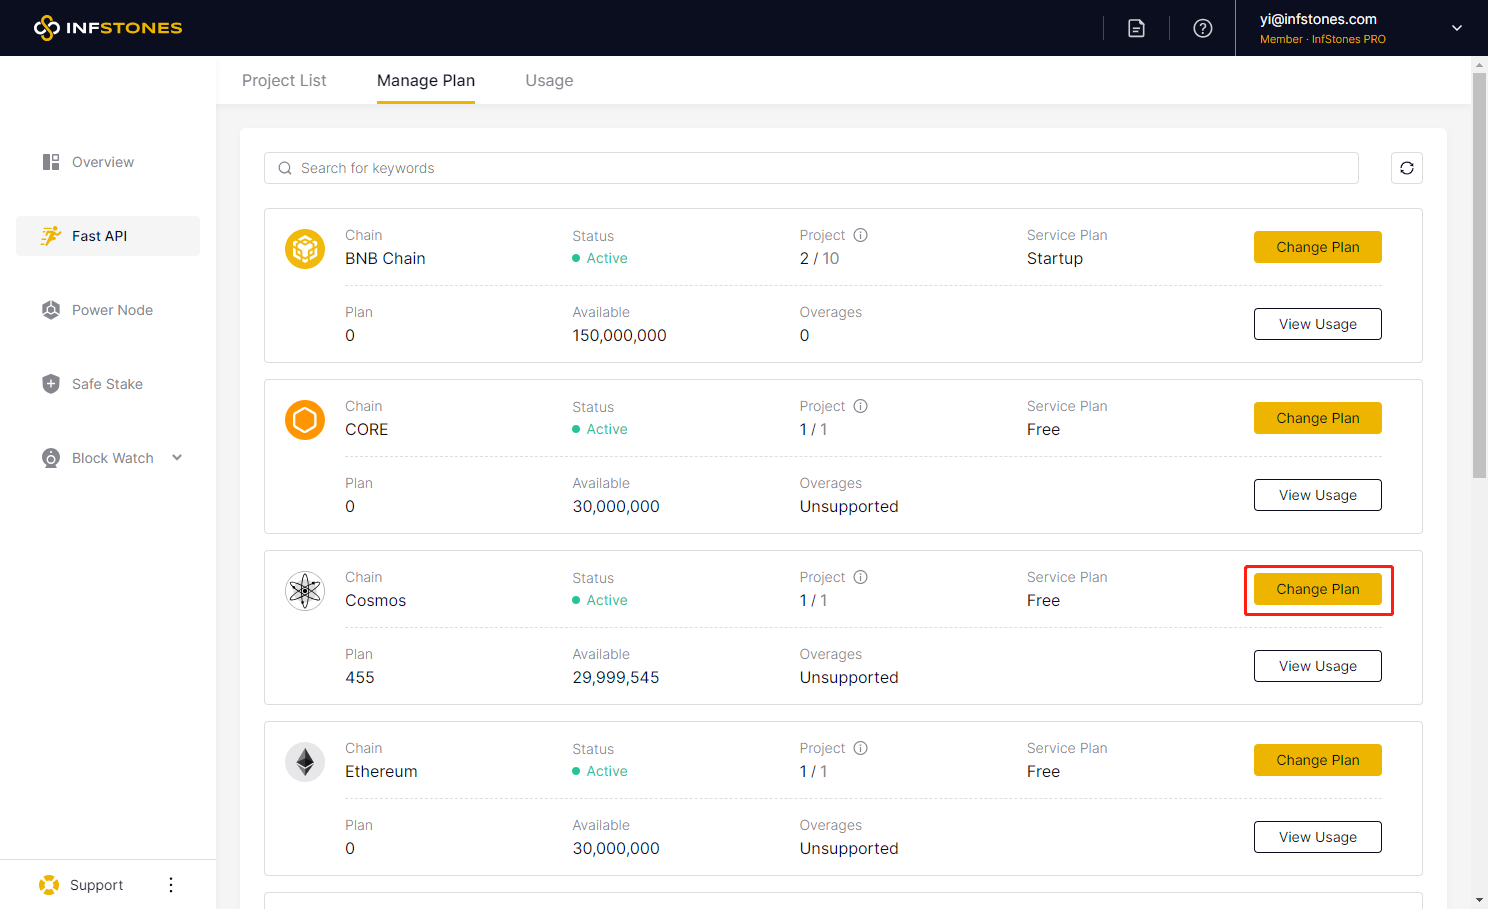The image size is (1488, 909).
Task: Click the Overview dashboard icon
Action: (x=51, y=162)
